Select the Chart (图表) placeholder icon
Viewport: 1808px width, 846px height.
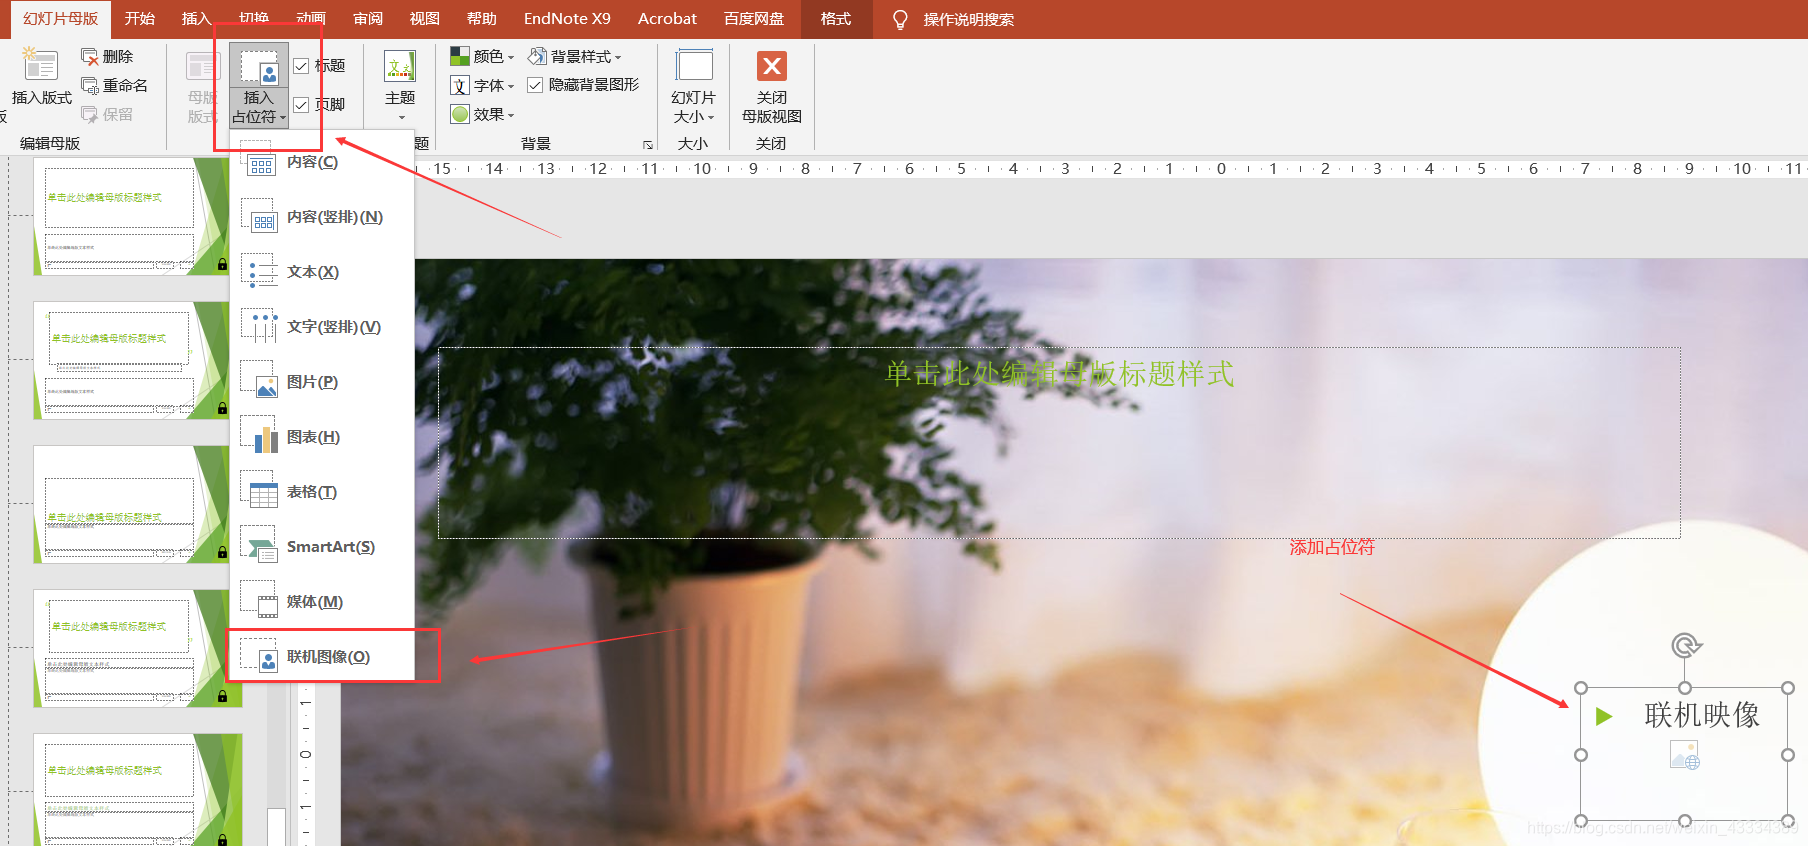click(258, 437)
